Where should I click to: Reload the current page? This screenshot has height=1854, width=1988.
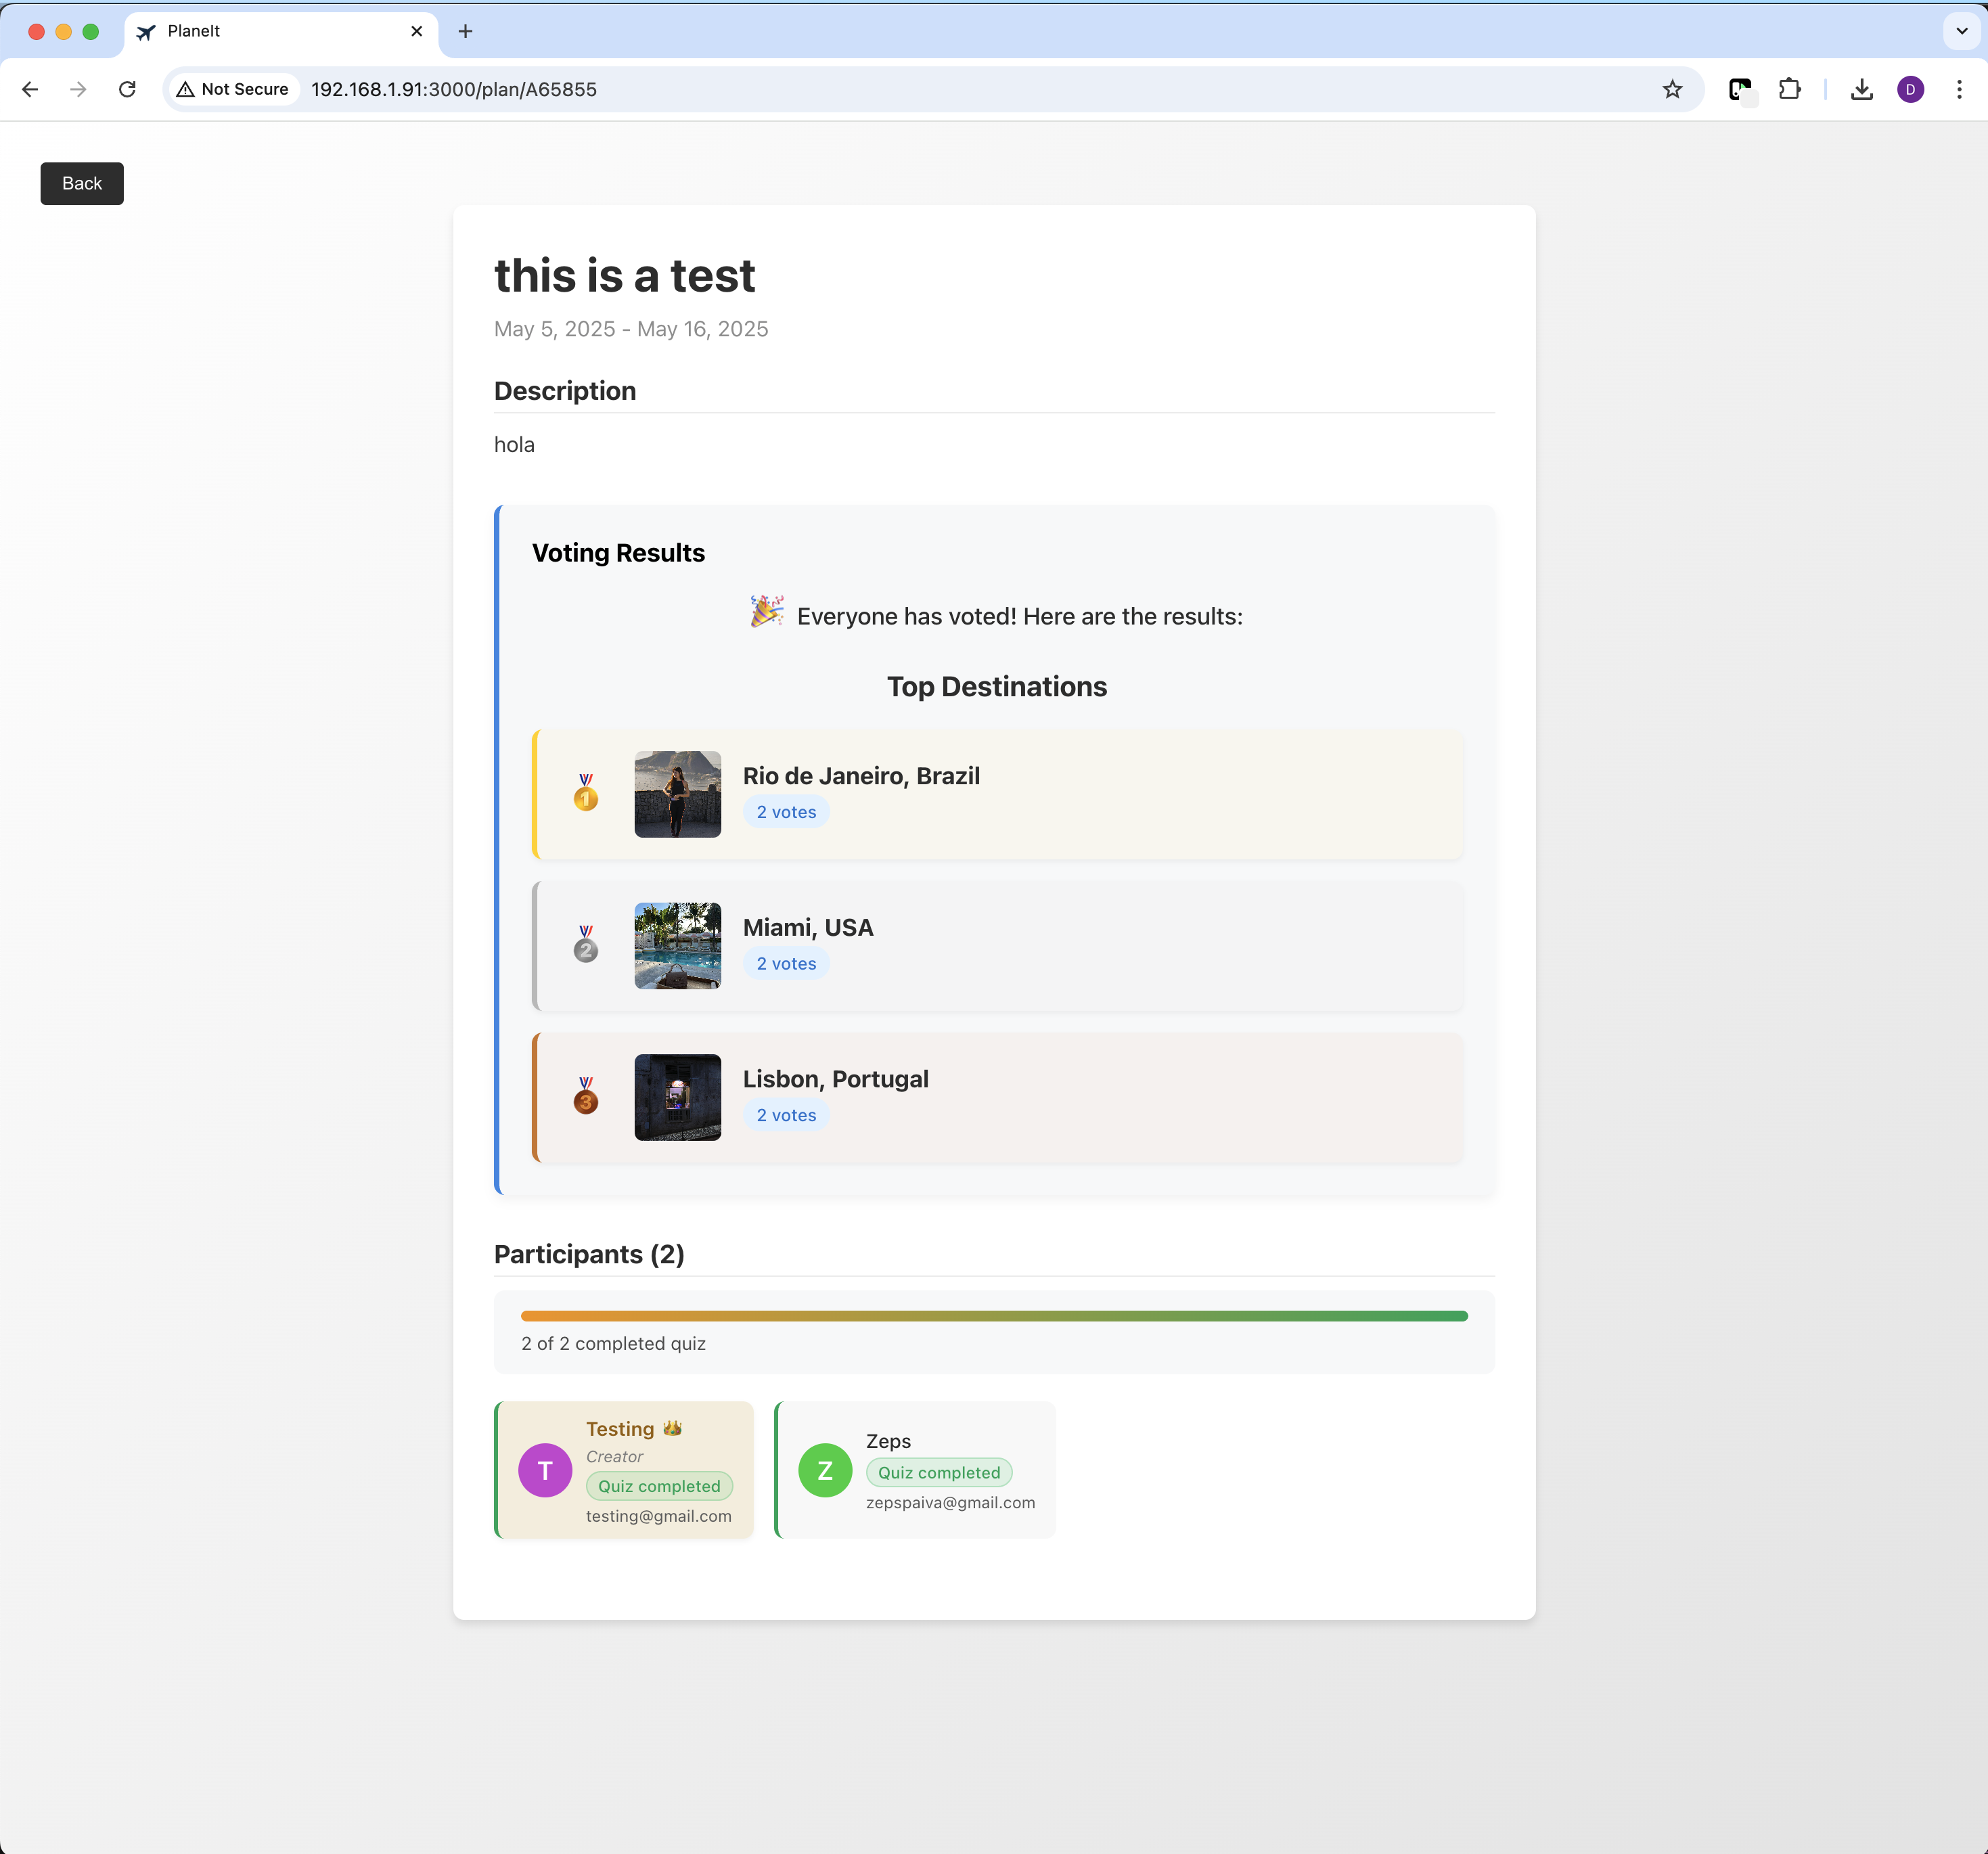127,89
